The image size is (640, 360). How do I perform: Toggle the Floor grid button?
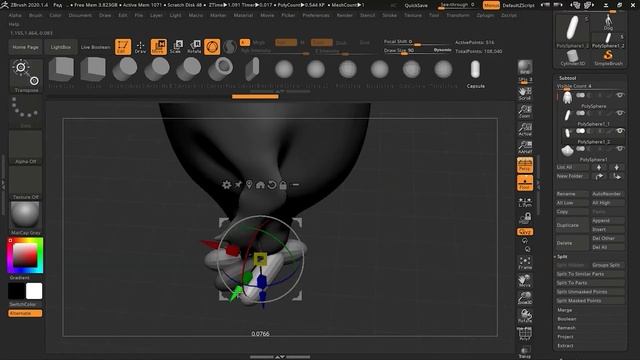(525, 183)
